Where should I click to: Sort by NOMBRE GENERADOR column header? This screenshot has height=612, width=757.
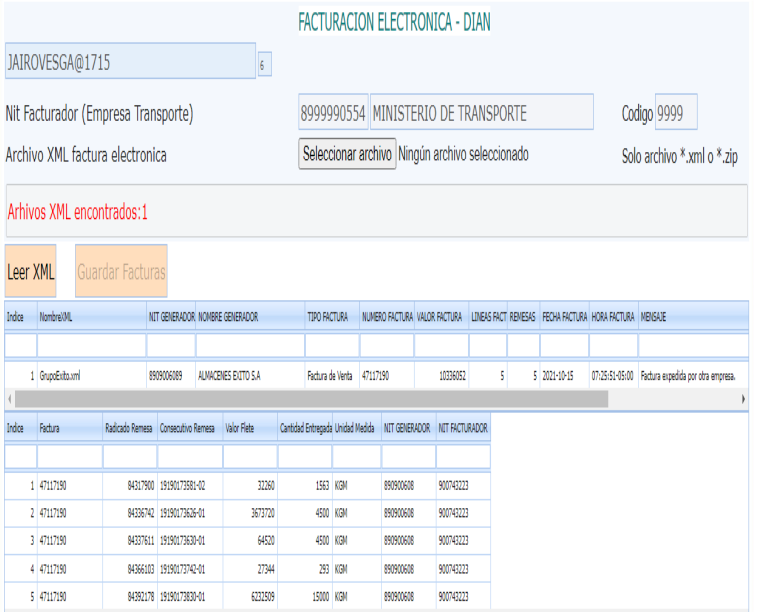[250, 317]
